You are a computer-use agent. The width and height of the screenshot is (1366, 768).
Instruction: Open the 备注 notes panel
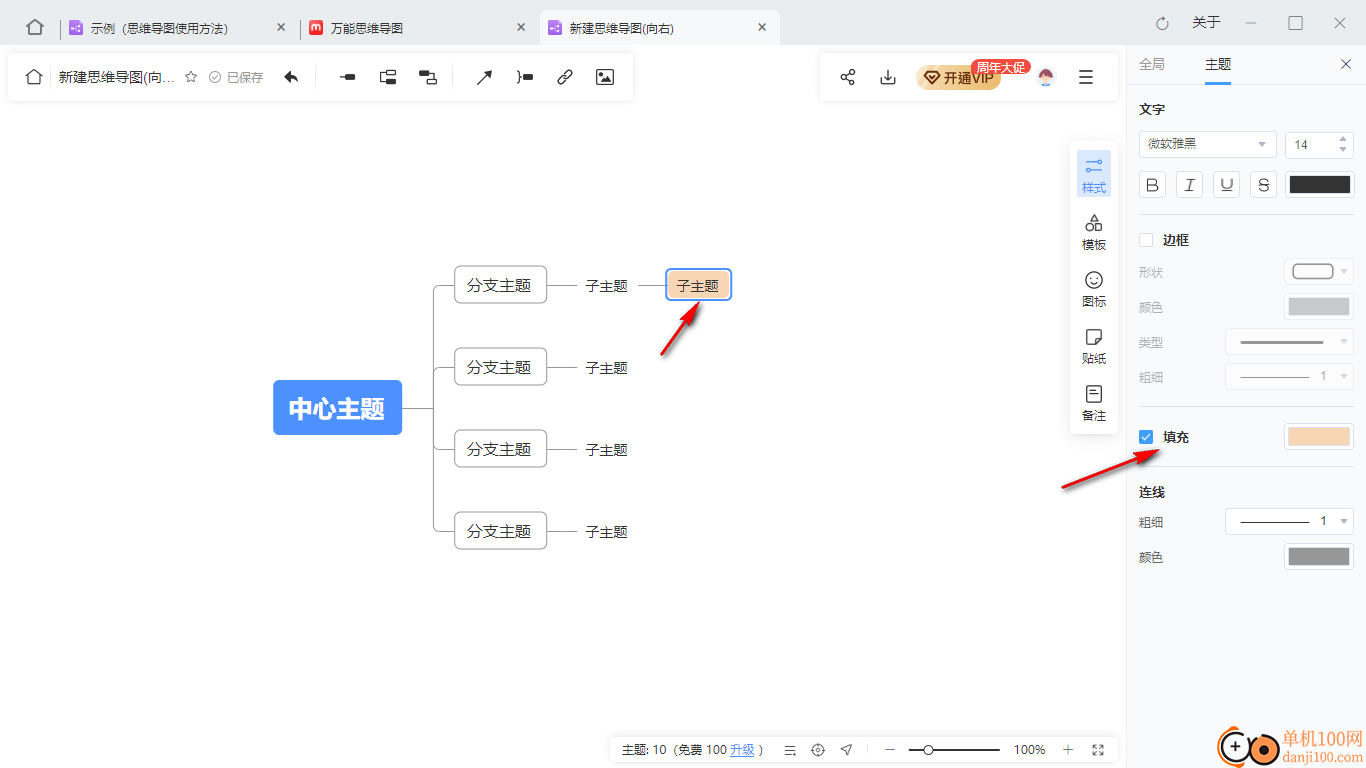tap(1094, 403)
